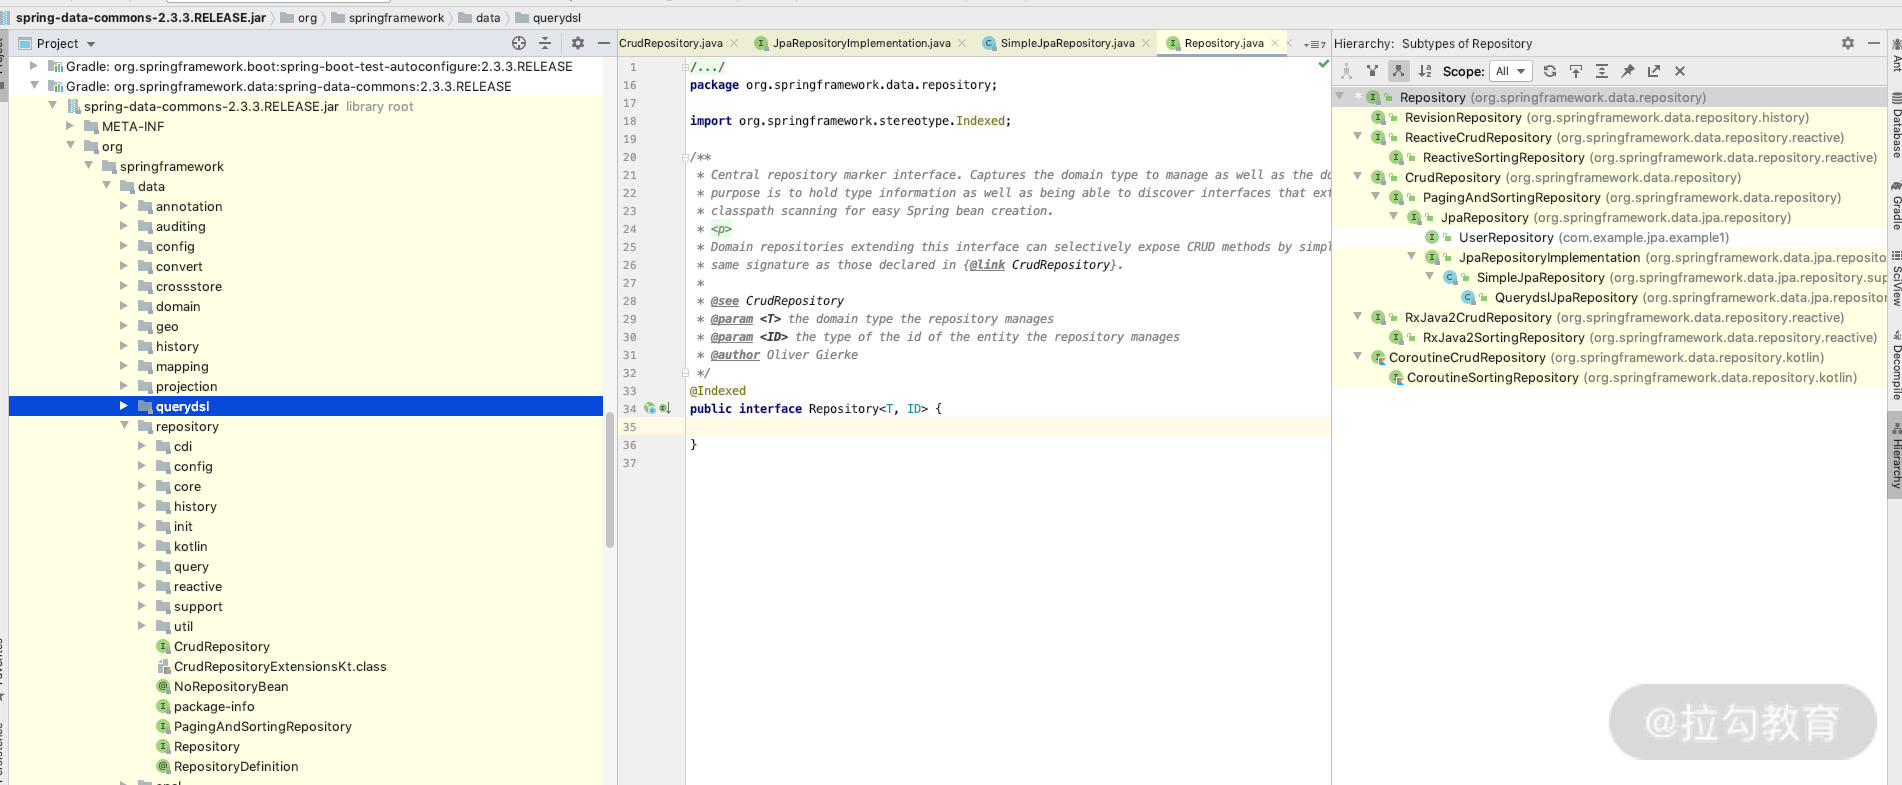Switch to SimpleJpaRepository.java tab
Screen dimensions: 1902x785
pyautogui.click(x=1067, y=43)
